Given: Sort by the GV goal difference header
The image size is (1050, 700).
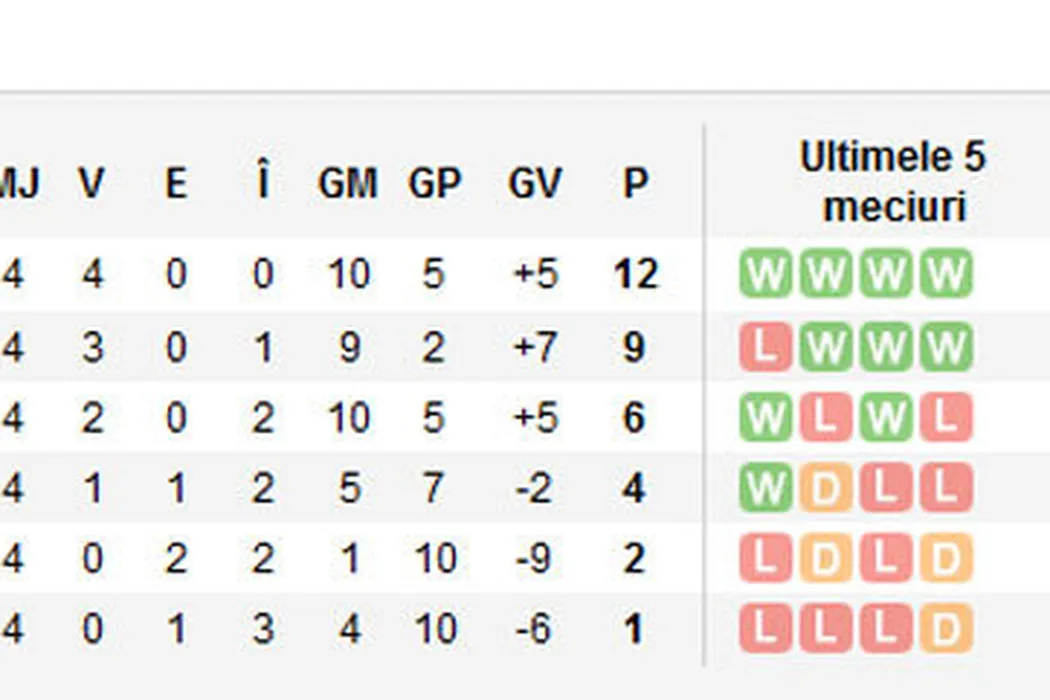Looking at the screenshot, I should [535, 184].
